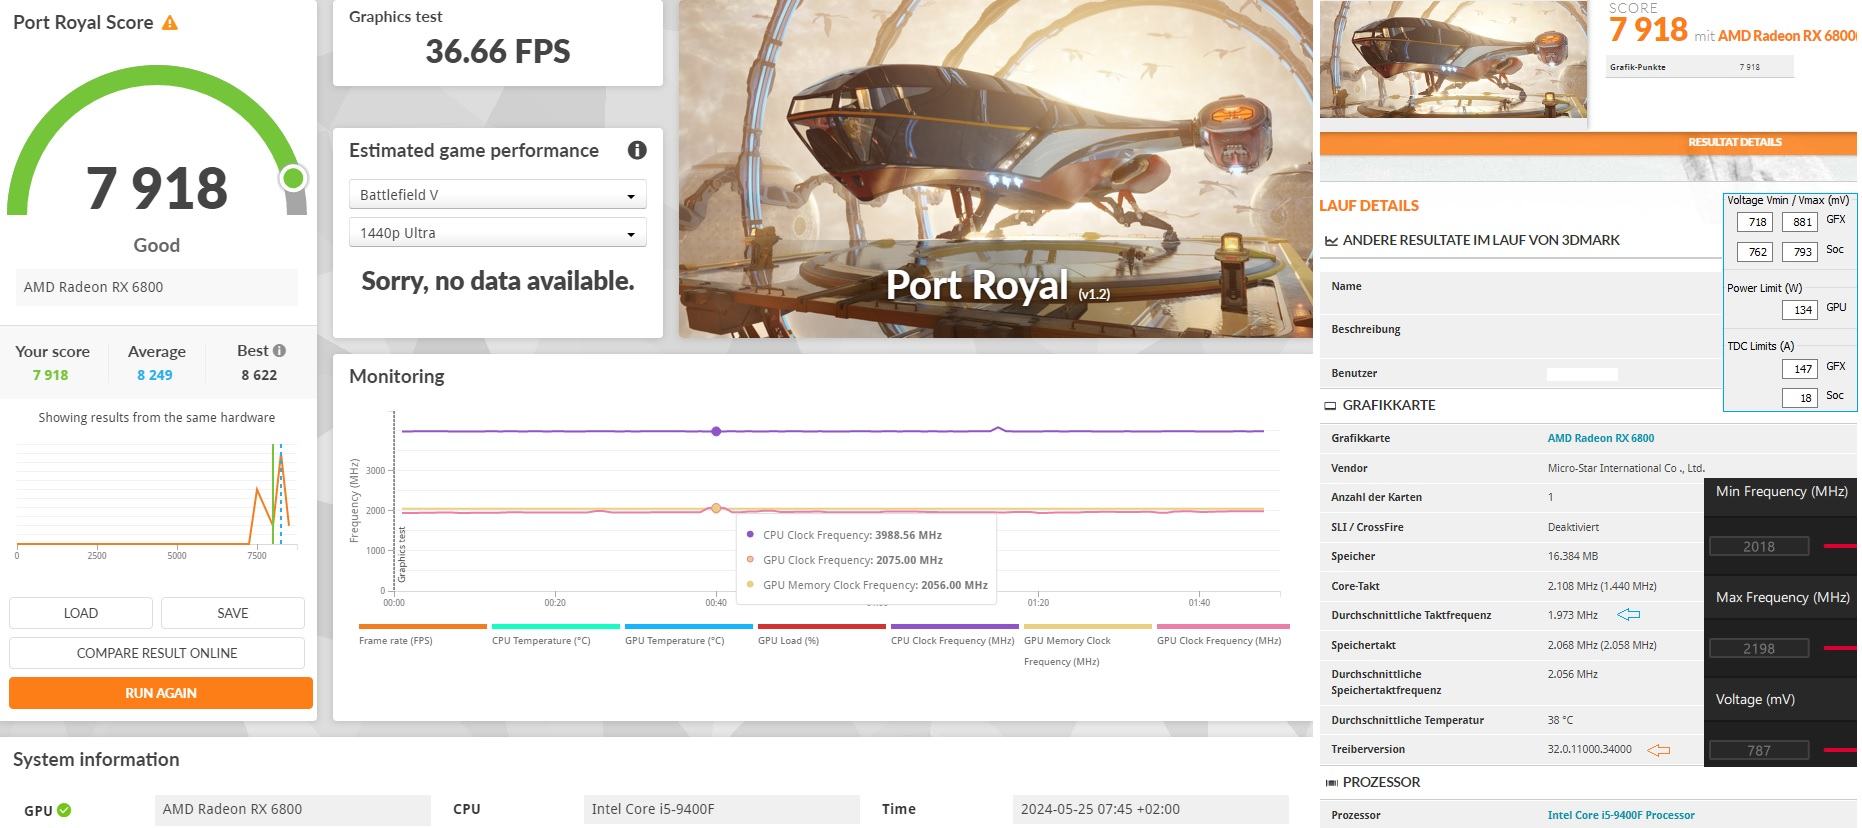Click the SAVE button
The image size is (1862, 828).
(233, 613)
